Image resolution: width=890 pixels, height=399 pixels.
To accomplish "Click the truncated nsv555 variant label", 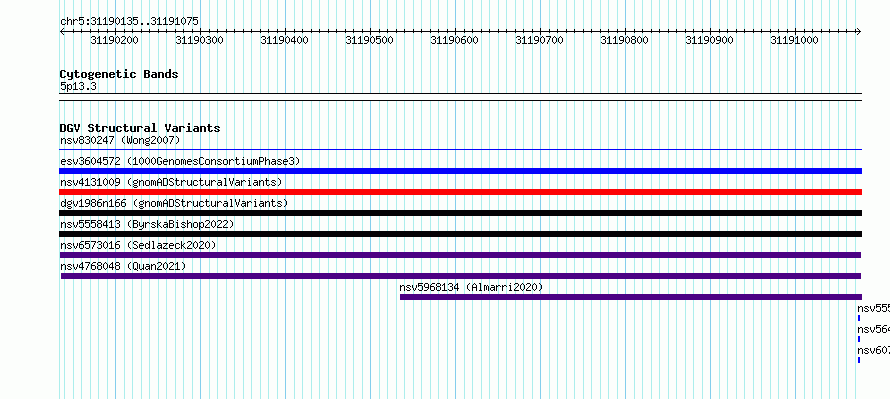I will coord(874,308).
